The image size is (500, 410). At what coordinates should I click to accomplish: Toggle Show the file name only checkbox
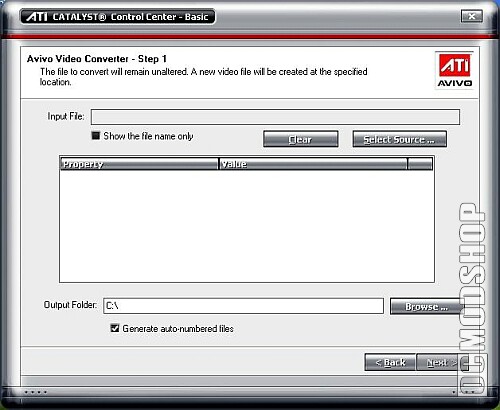[x=96, y=136]
